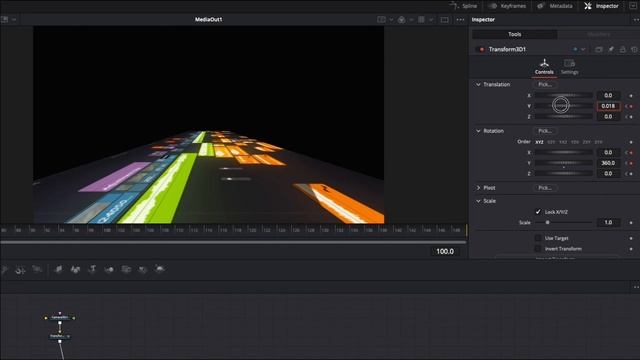Viewport: 640px width, 360px height.
Task: Toggle keyframe on Translation Y
Action: click(x=631, y=106)
